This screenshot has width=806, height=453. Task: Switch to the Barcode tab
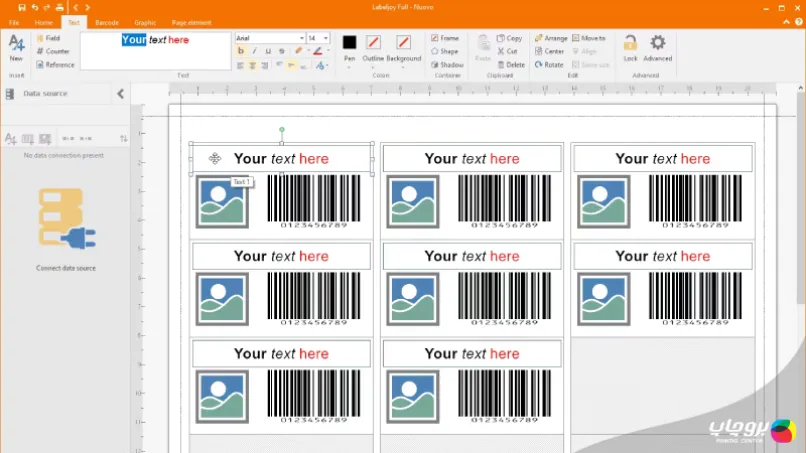[x=107, y=23]
